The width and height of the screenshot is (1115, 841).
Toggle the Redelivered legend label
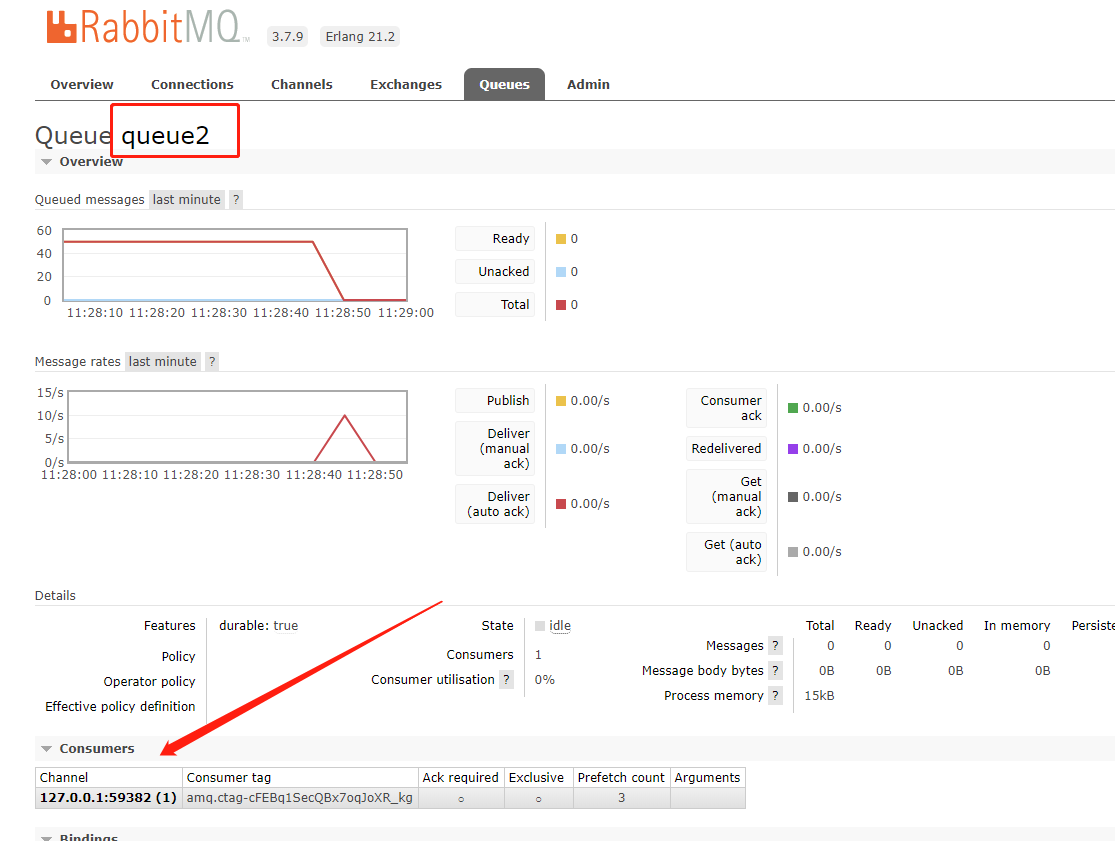pos(726,449)
